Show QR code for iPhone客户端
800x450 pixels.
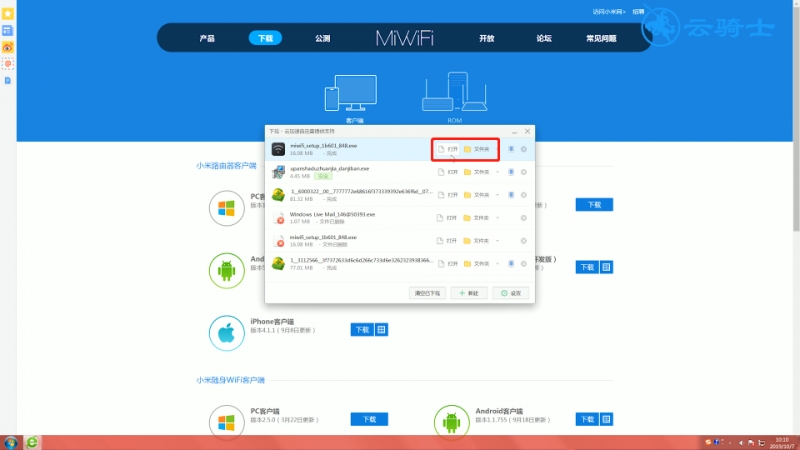tap(381, 330)
